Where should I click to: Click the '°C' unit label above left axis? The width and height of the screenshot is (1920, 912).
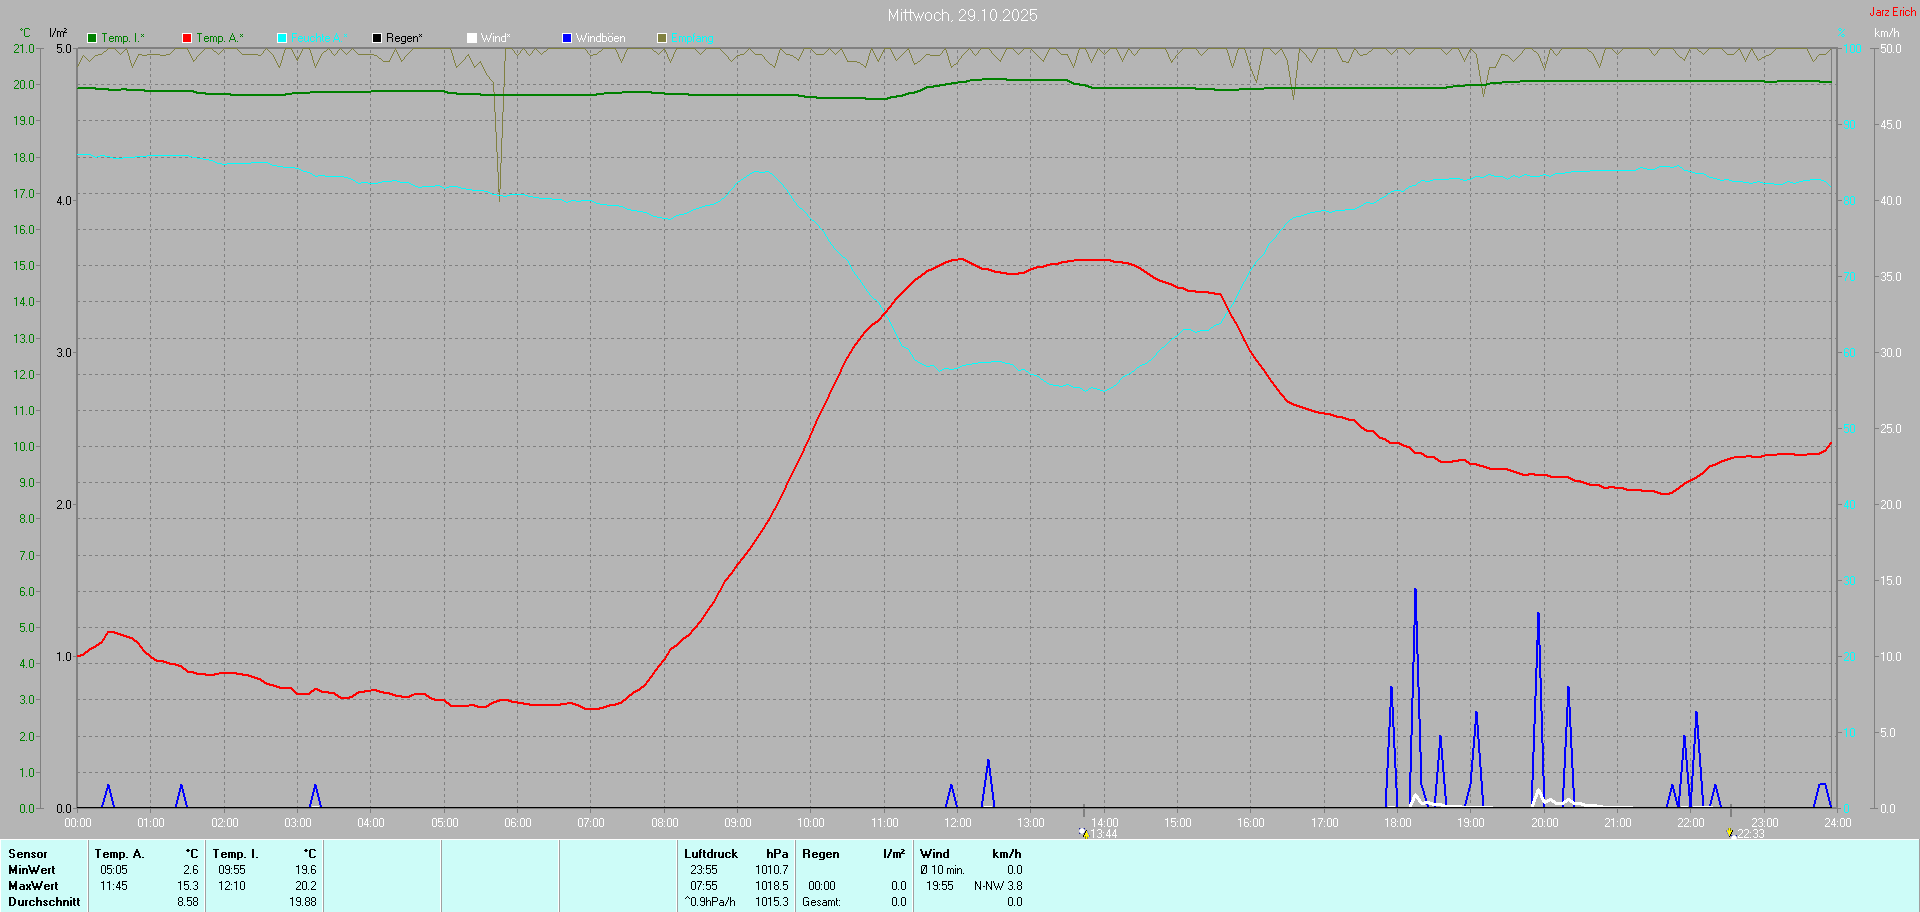click(x=25, y=33)
